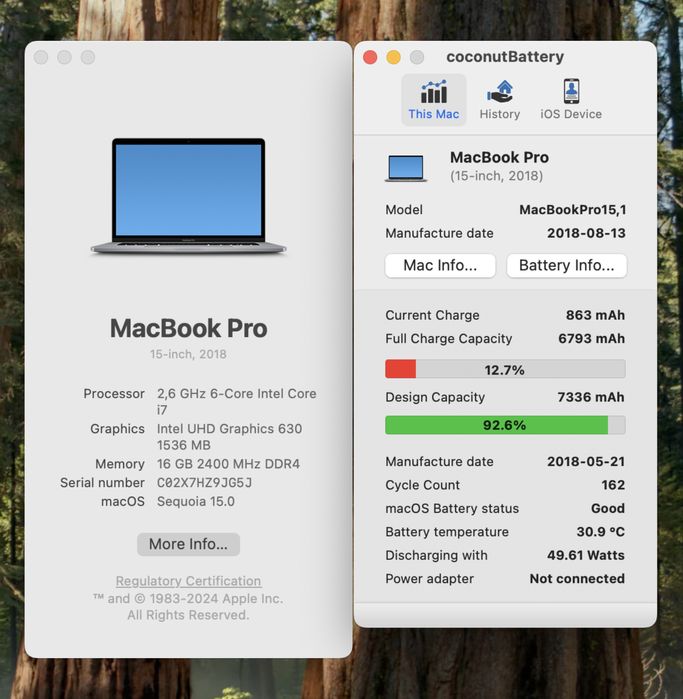Click the coconutBattery window title
Screen dimensions: 683x699
click(505, 57)
